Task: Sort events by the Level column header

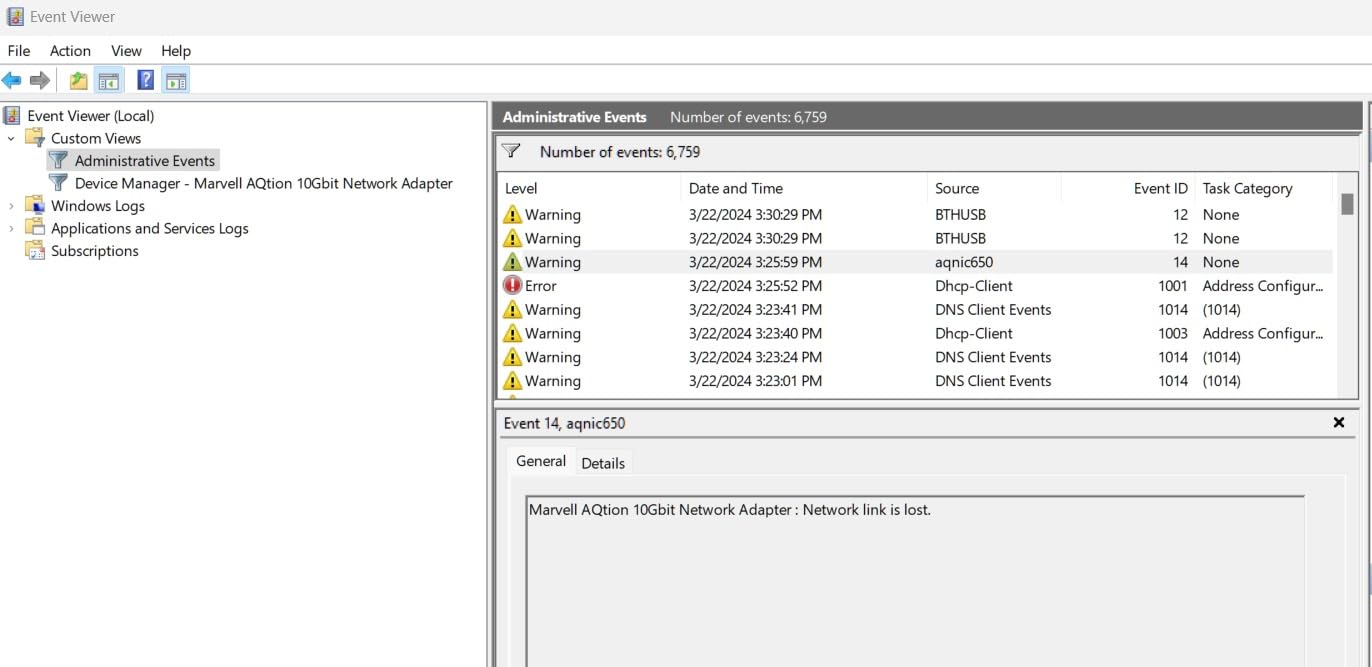Action: pyautogui.click(x=589, y=188)
